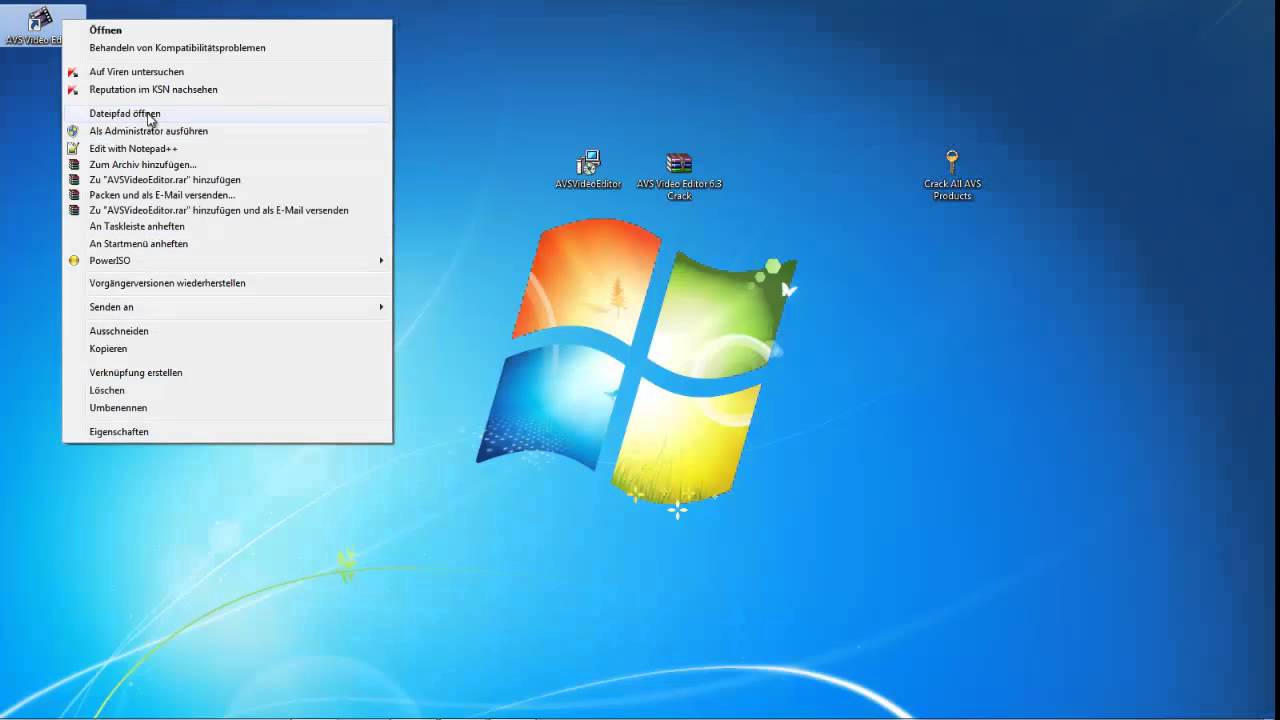The height and width of the screenshot is (720, 1280).
Task: Choose Auf Viren untersuchen
Action: point(227,72)
